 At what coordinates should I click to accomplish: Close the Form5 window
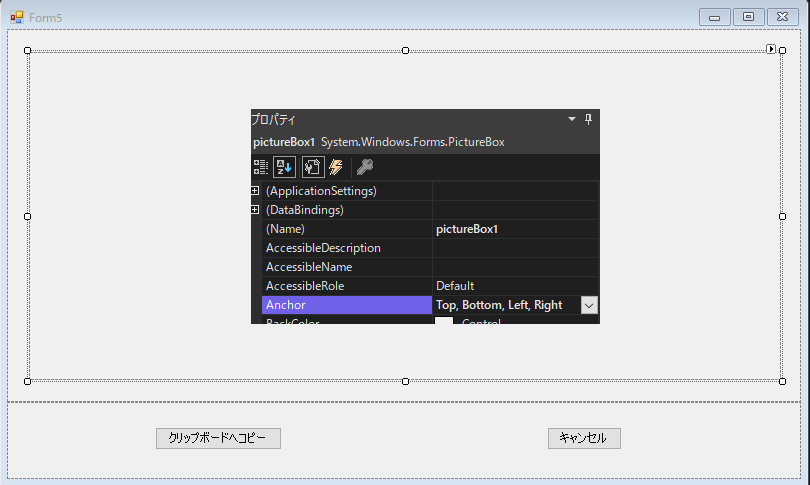783,17
